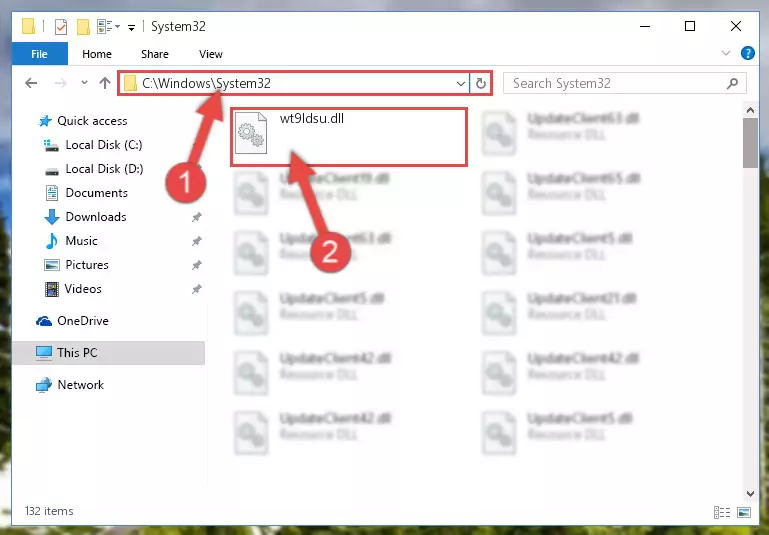Expand the ribbon using chevron
Image resolution: width=769 pixels, height=535 pixels.
pos(726,53)
